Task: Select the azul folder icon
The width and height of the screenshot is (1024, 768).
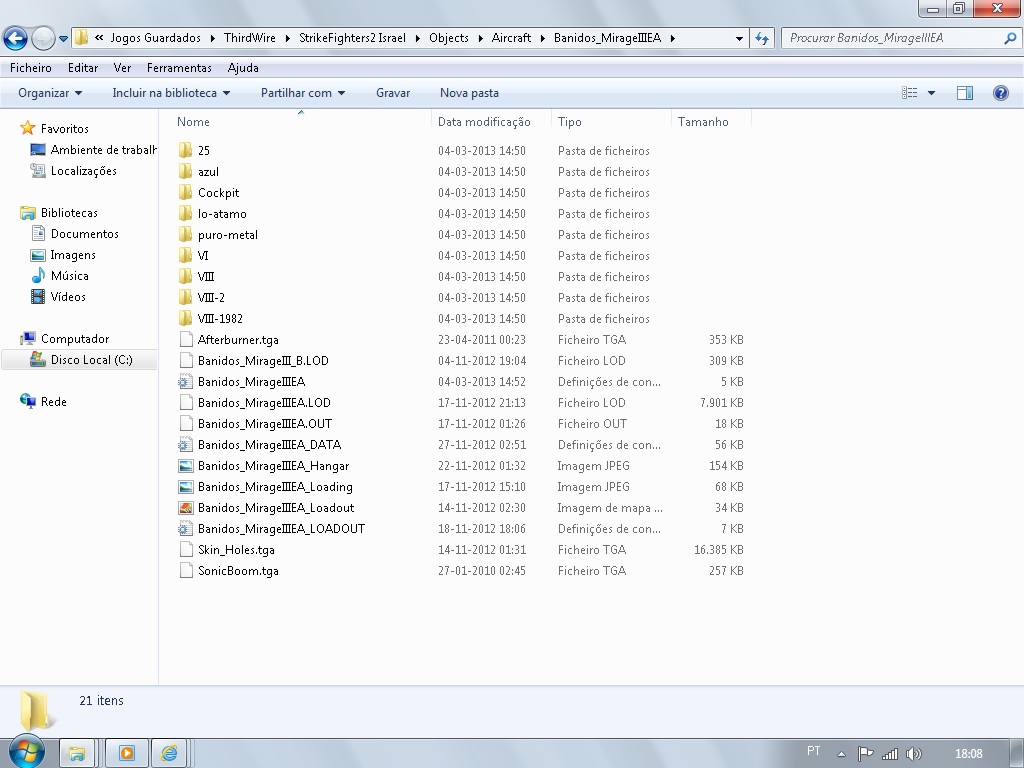Action: coord(185,171)
